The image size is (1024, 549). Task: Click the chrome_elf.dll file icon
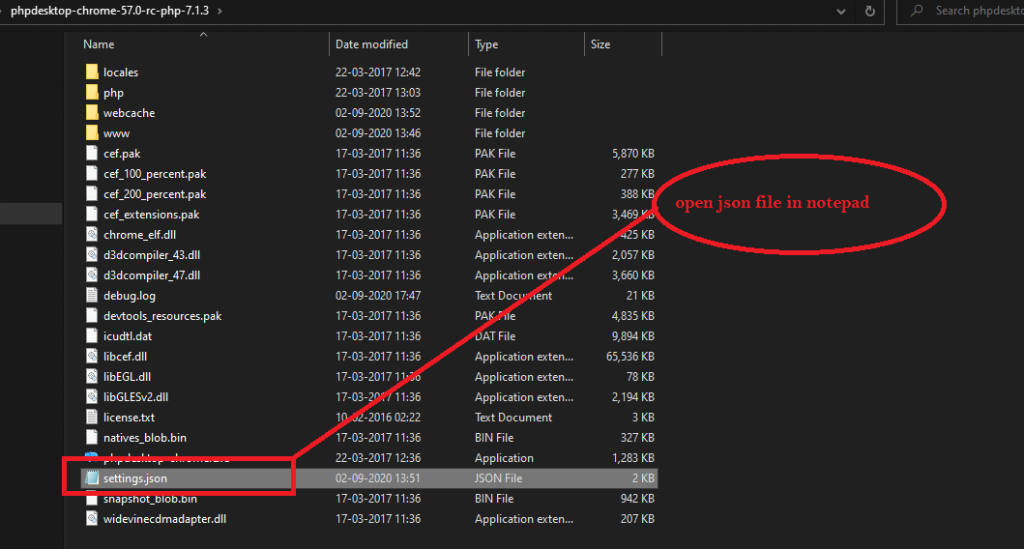(x=92, y=235)
